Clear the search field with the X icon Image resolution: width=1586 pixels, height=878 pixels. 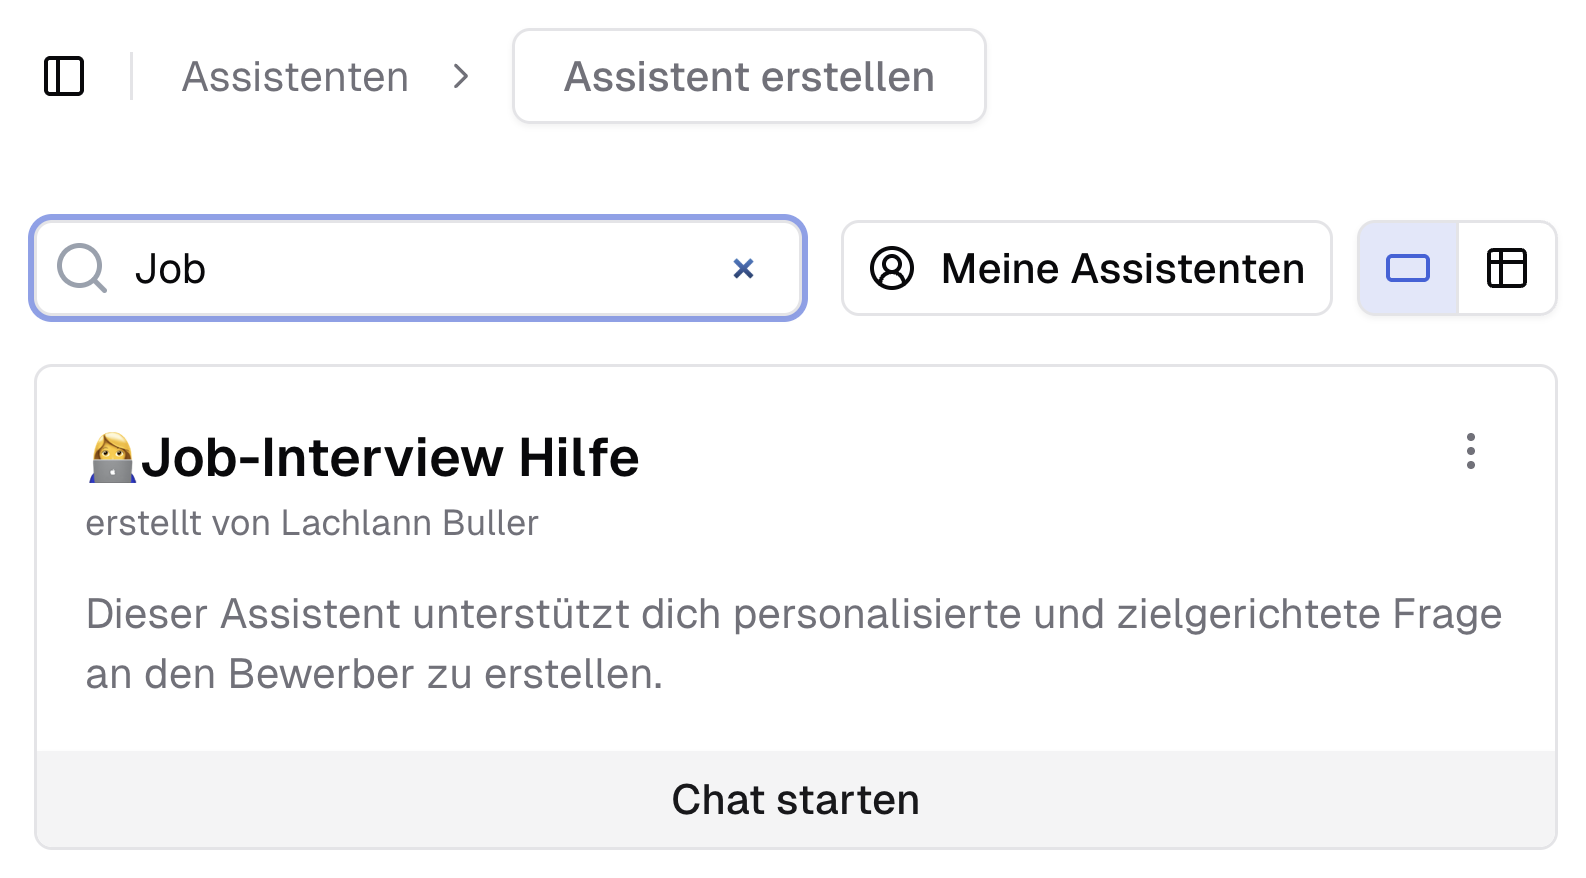coord(743,268)
